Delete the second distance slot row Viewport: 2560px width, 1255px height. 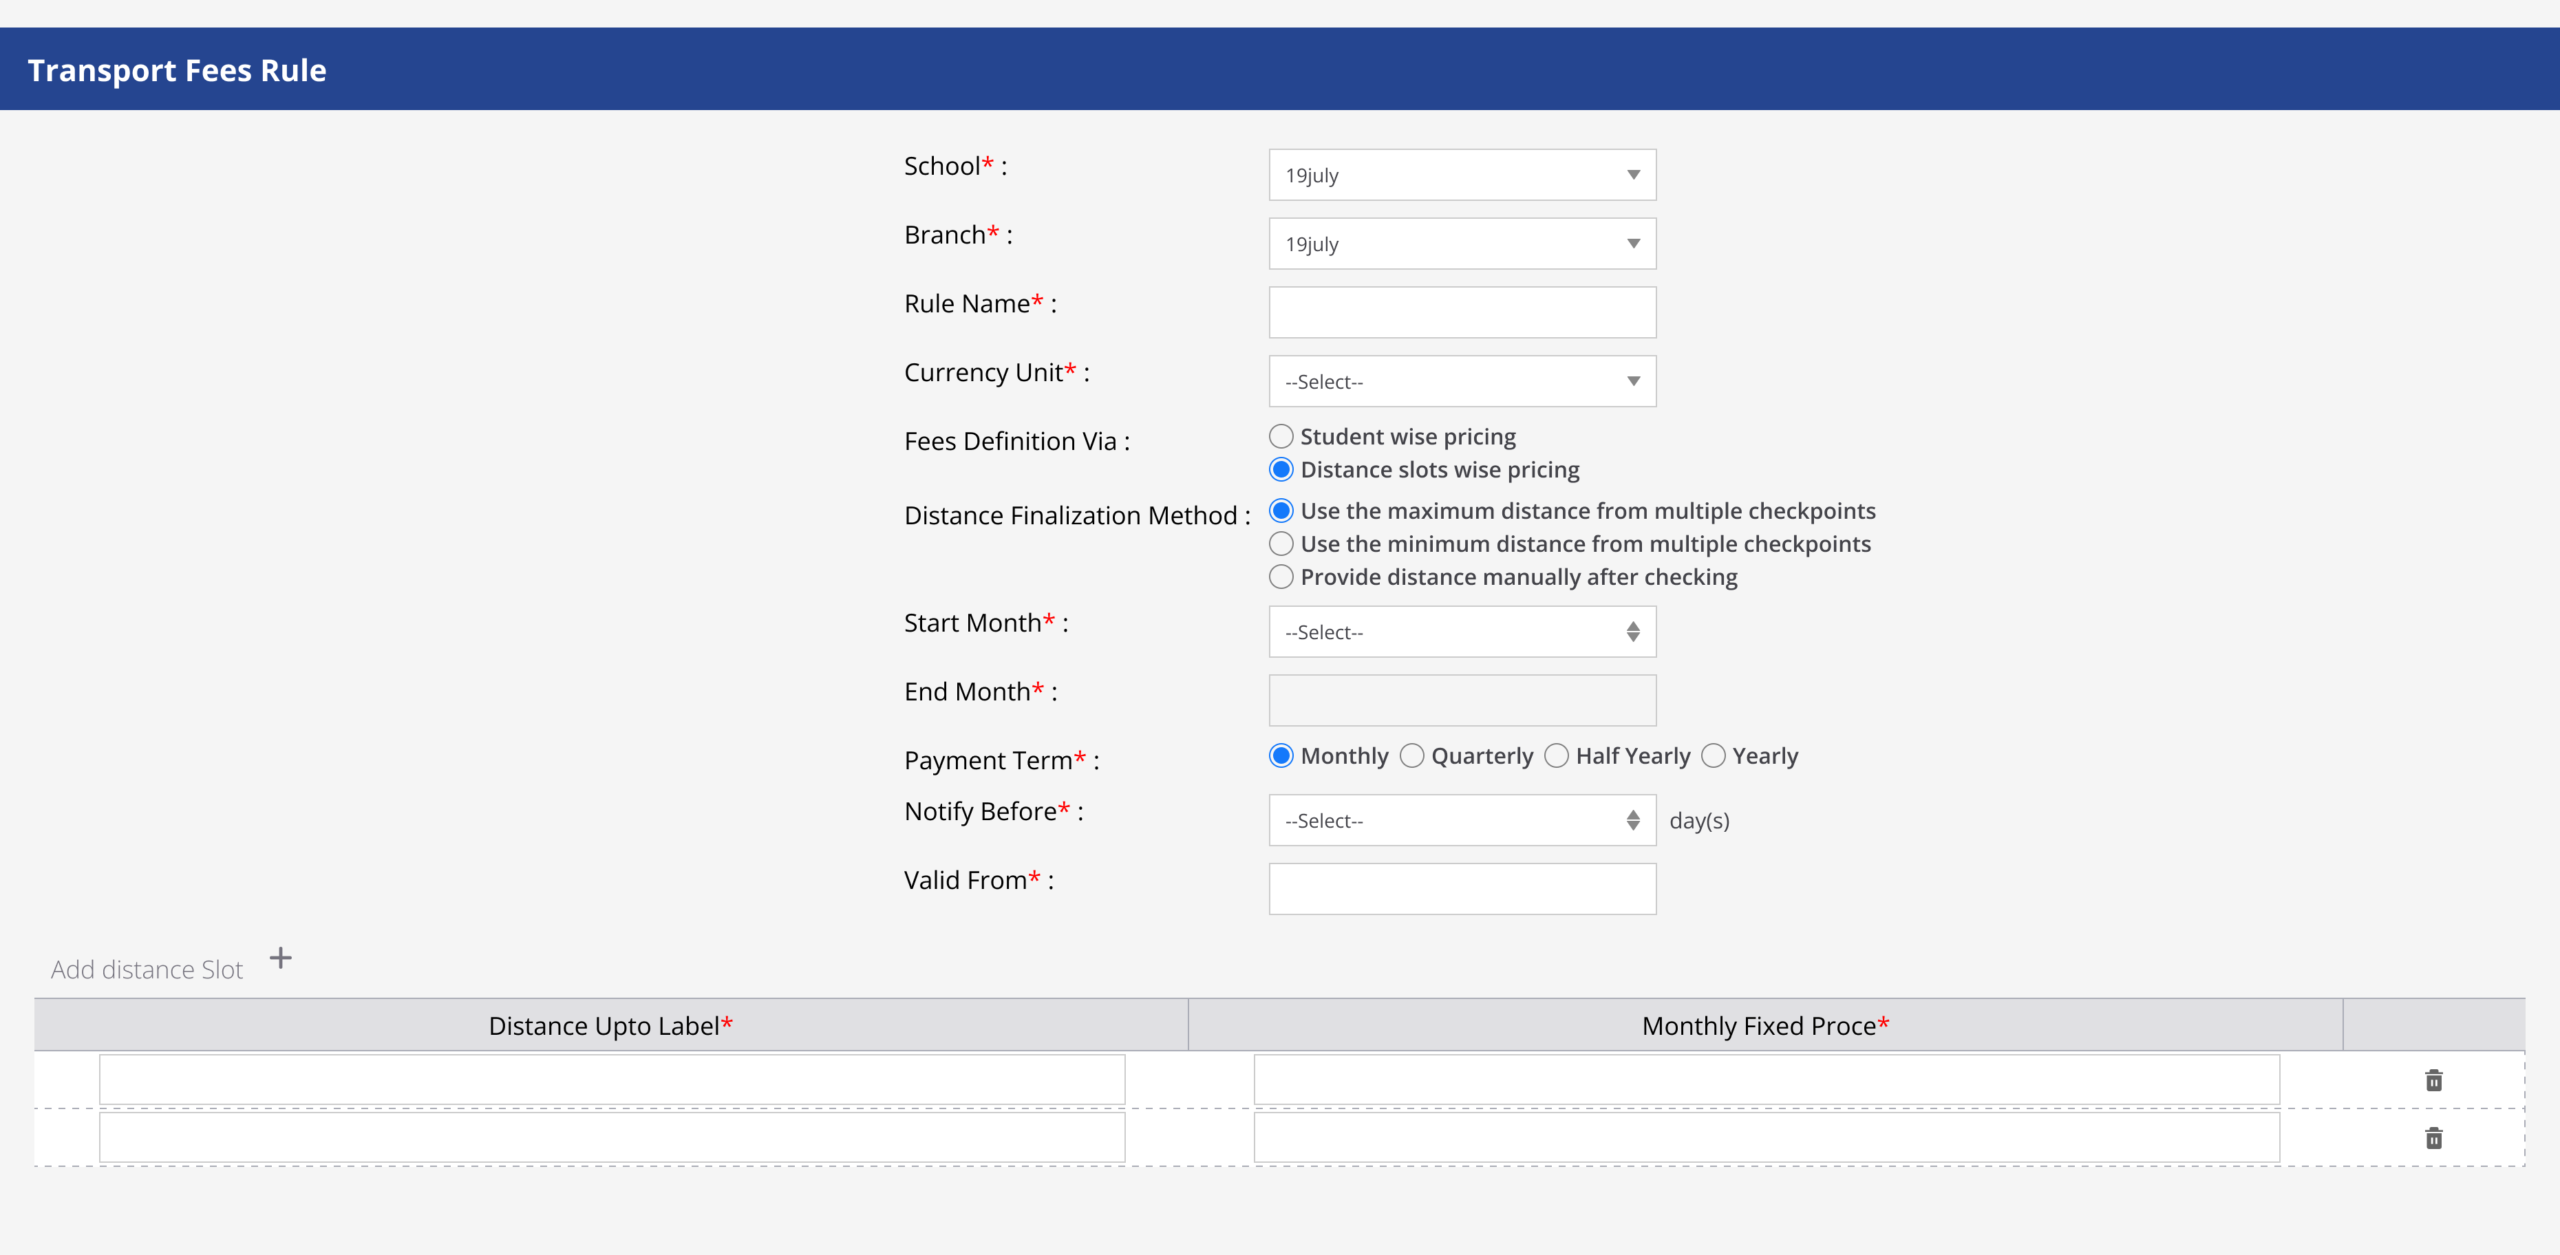click(2433, 1138)
